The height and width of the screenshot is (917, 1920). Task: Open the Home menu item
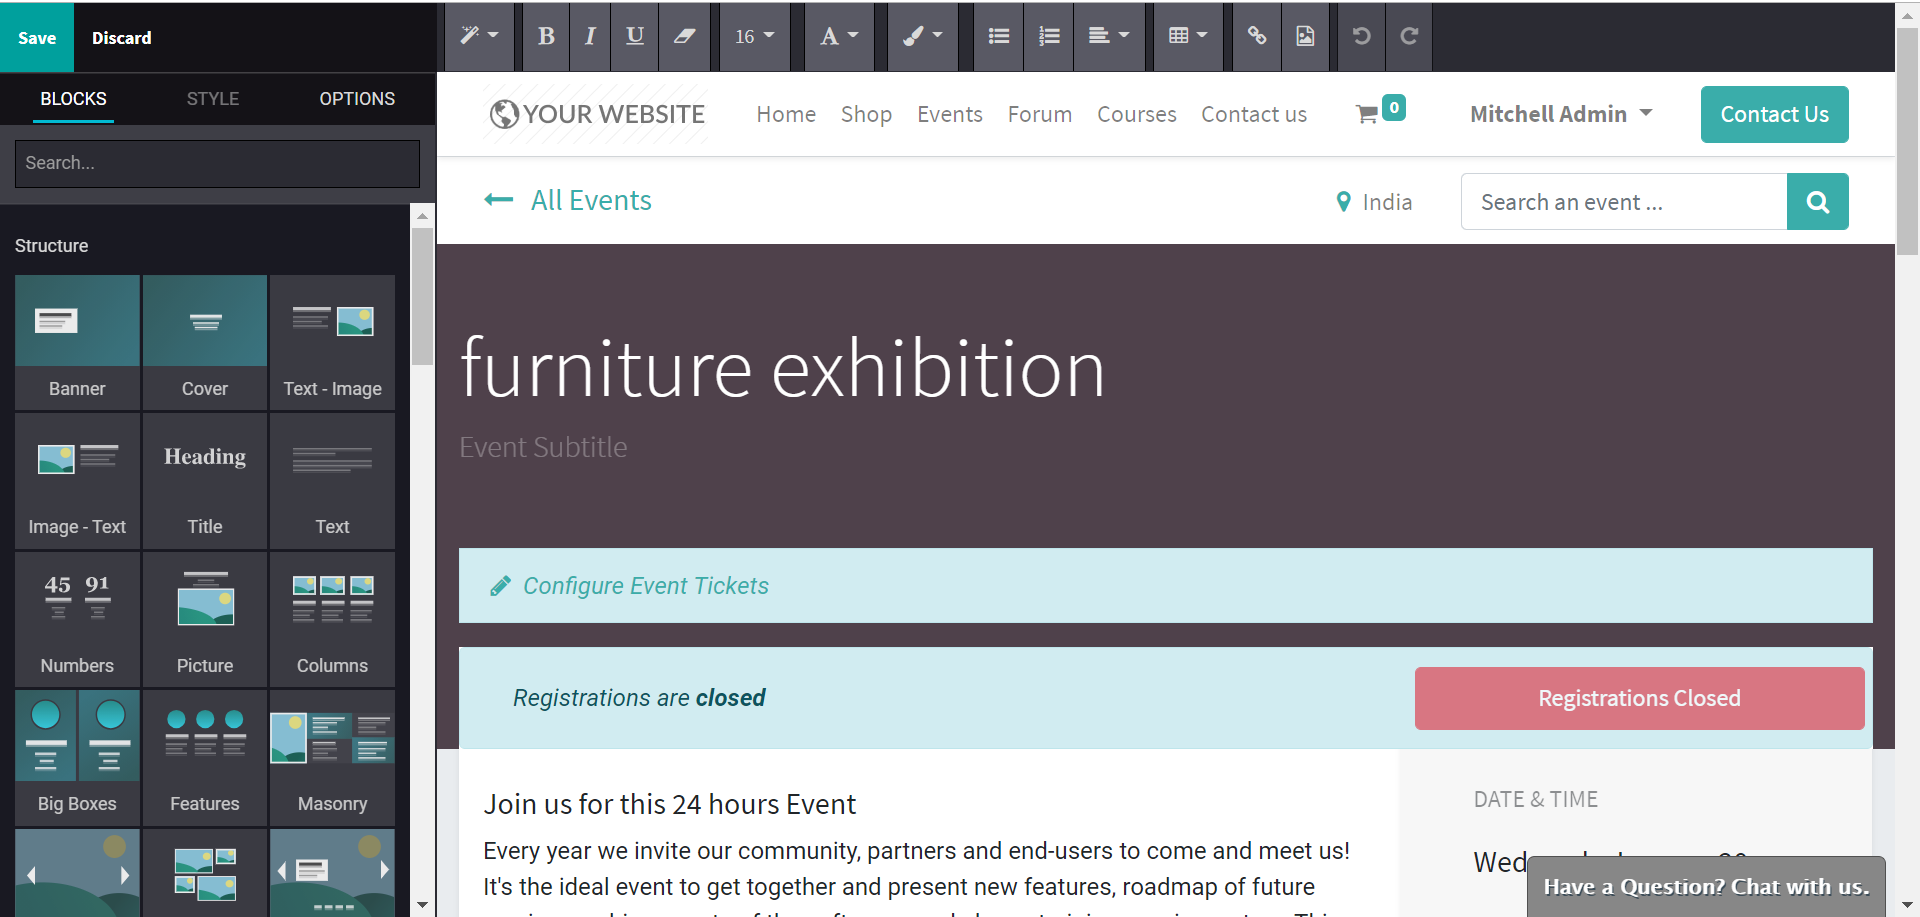(786, 114)
